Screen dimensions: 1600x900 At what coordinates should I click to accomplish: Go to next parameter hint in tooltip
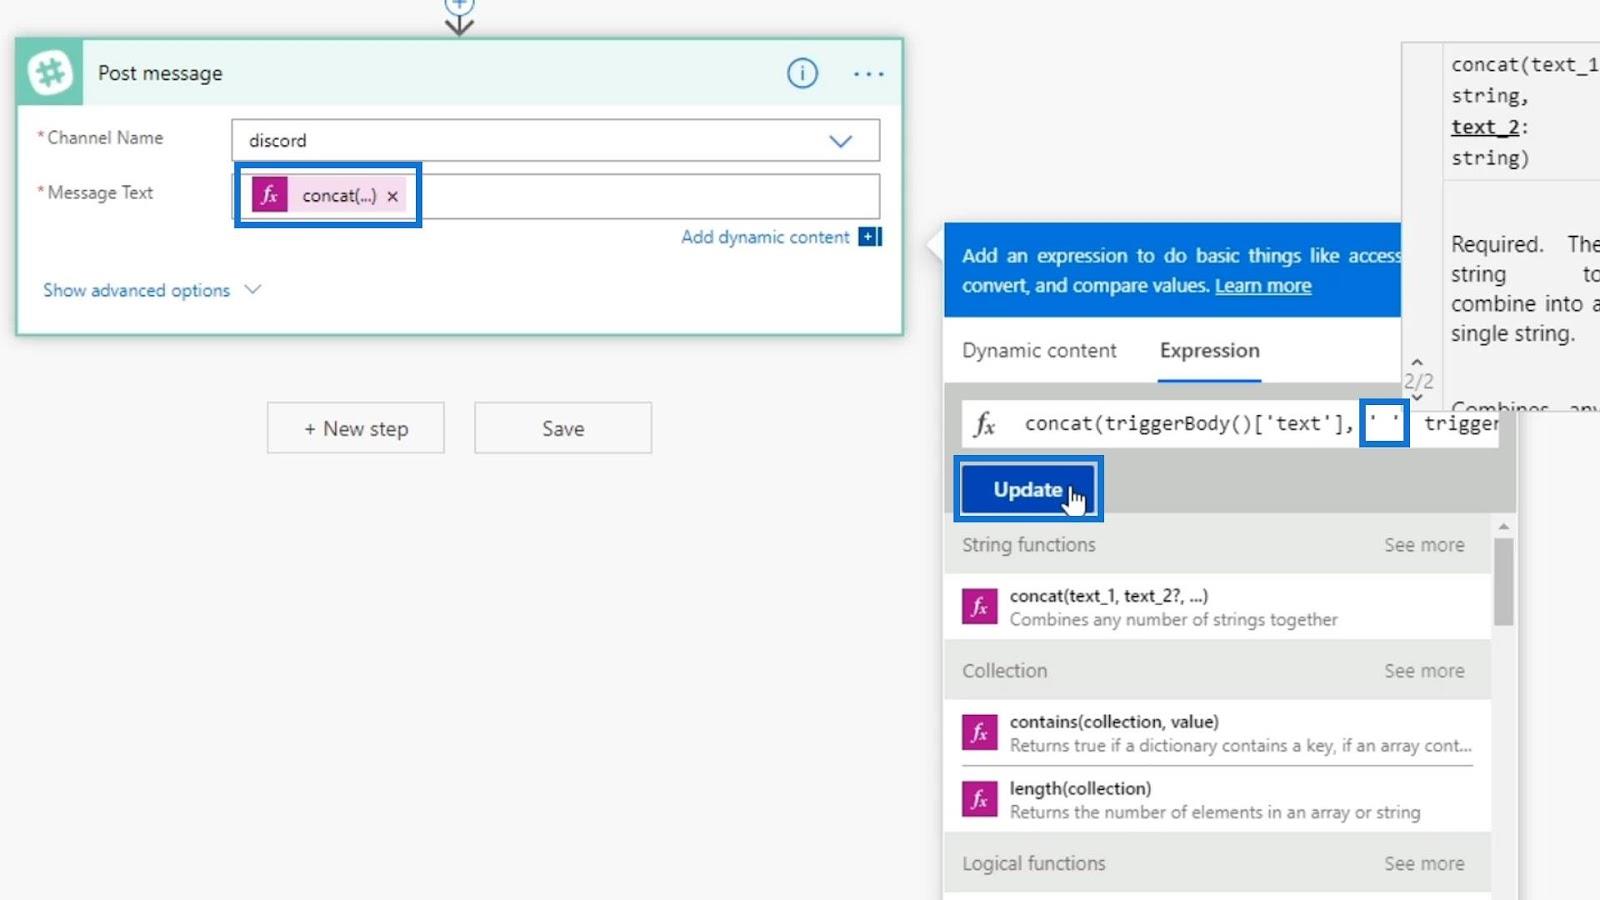(1417, 397)
